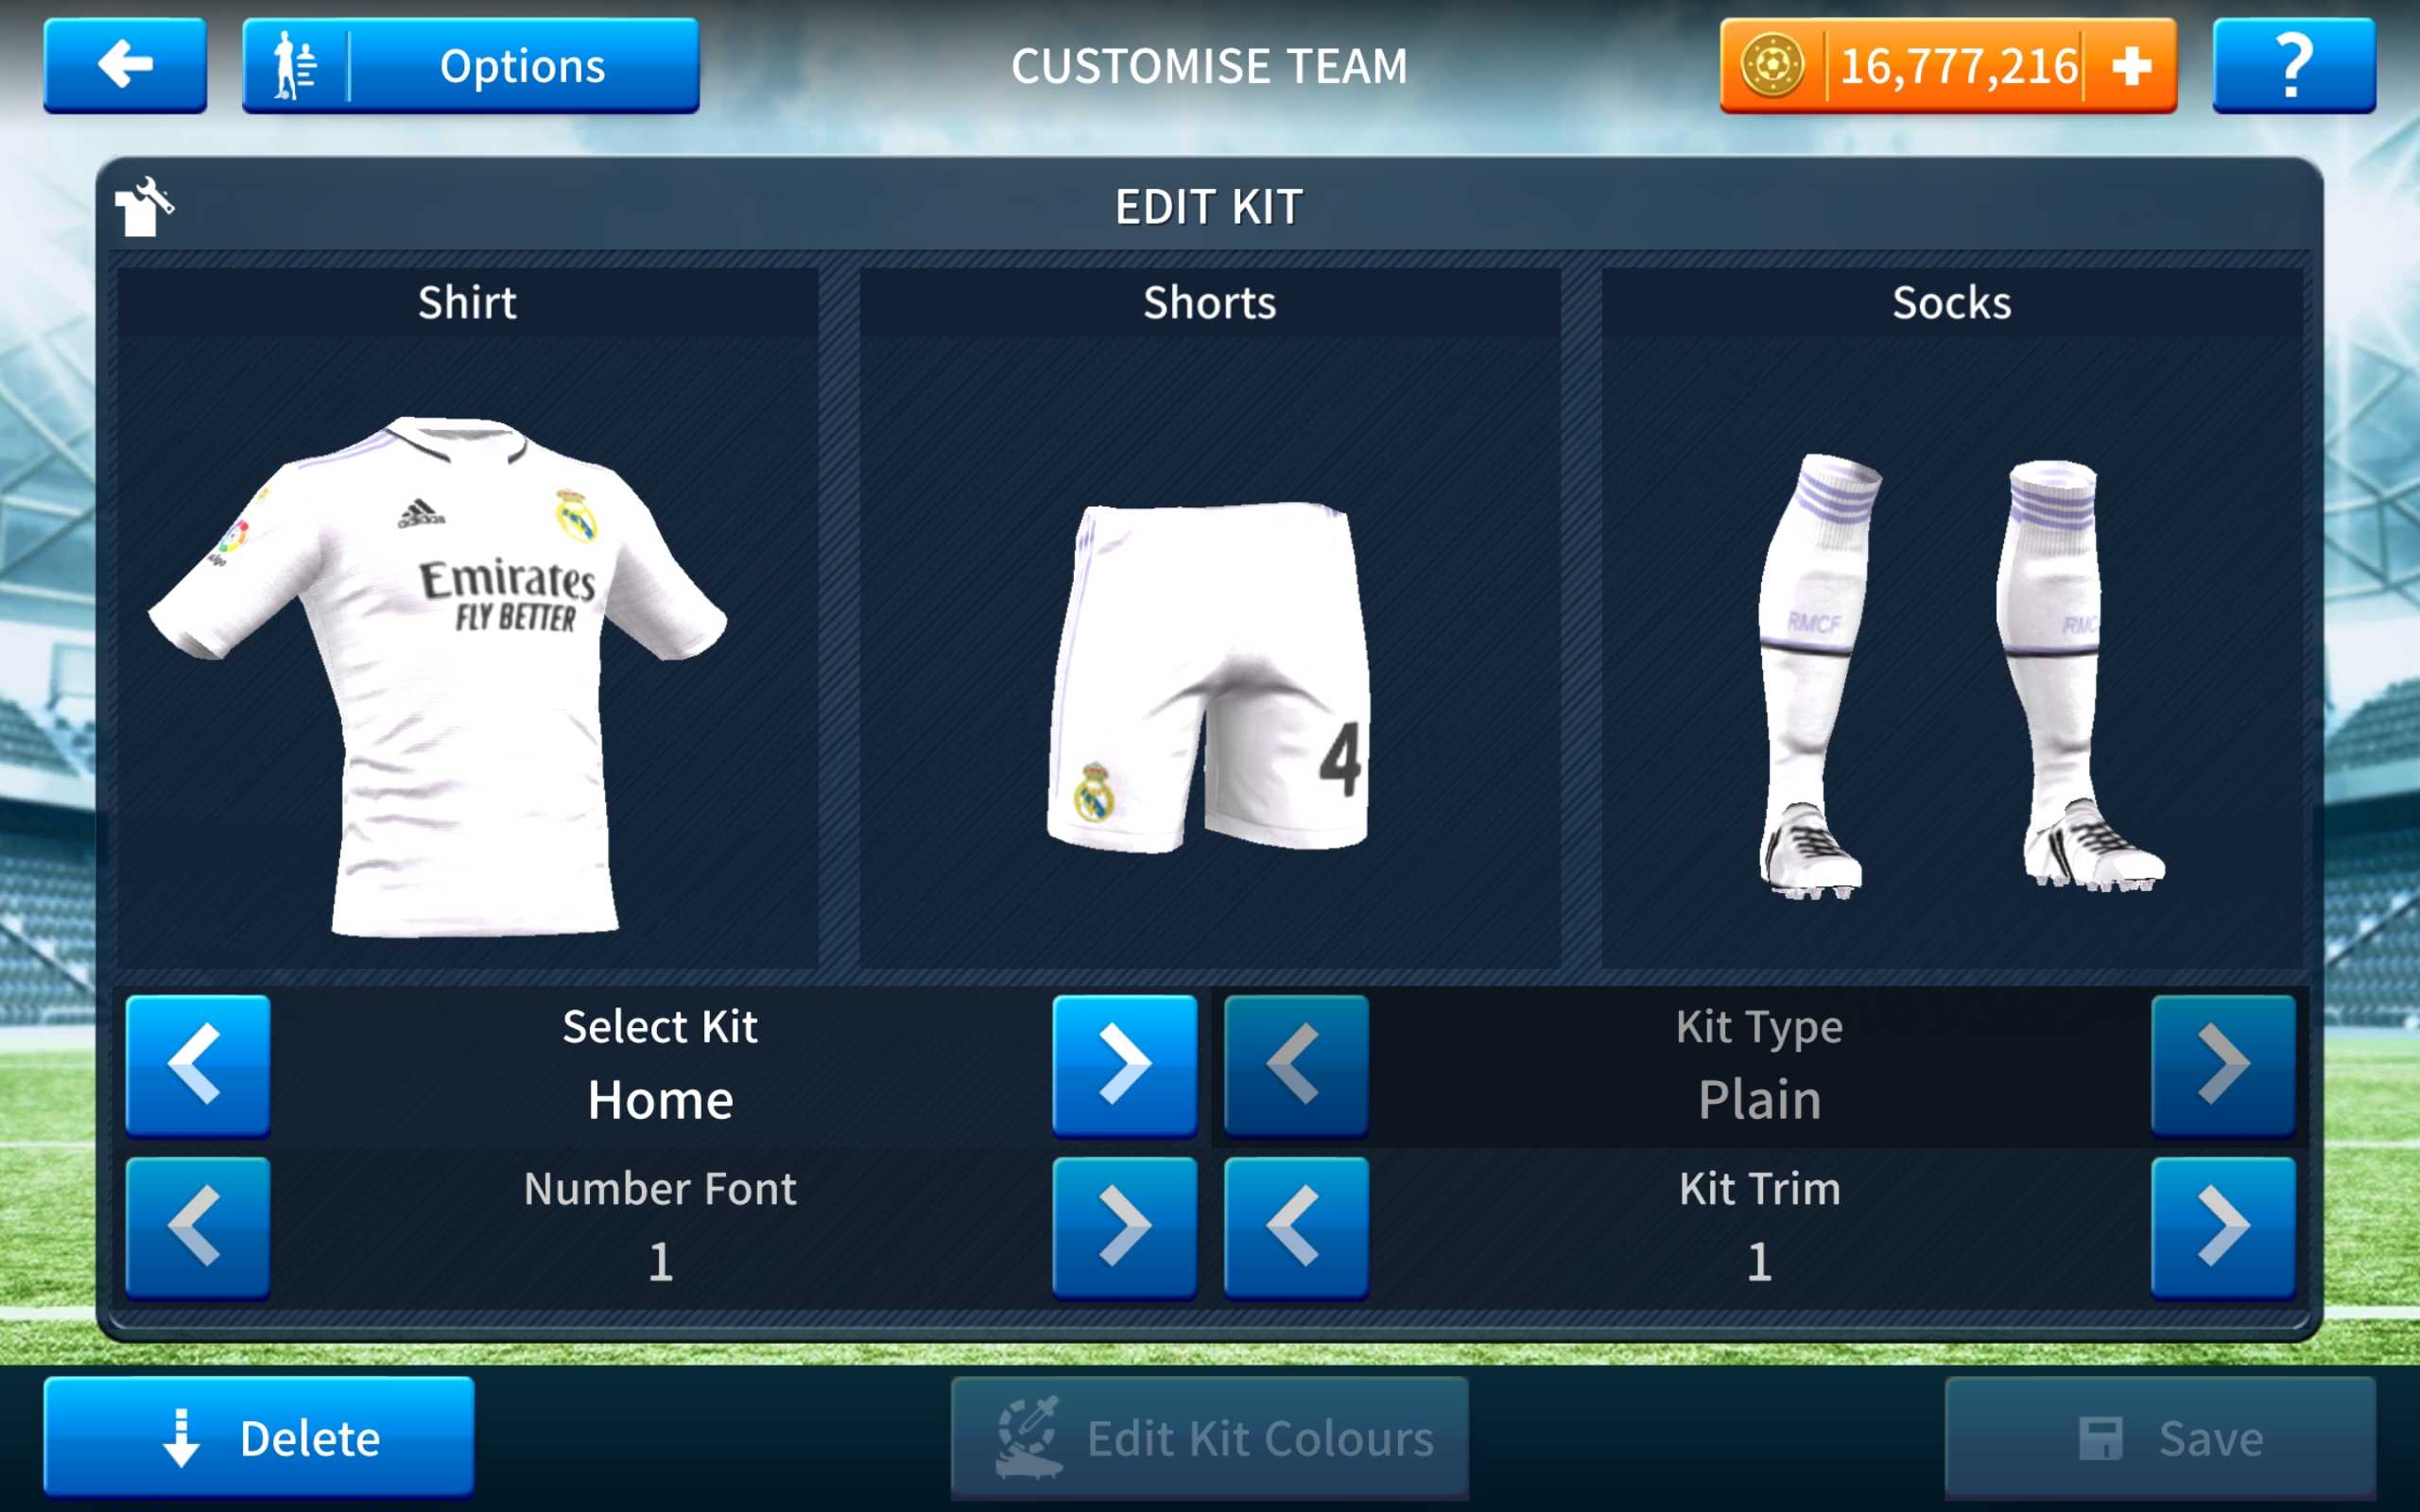Click the gold coin icon
Viewport: 2420px width, 1512px height.
pyautogui.click(x=1772, y=66)
